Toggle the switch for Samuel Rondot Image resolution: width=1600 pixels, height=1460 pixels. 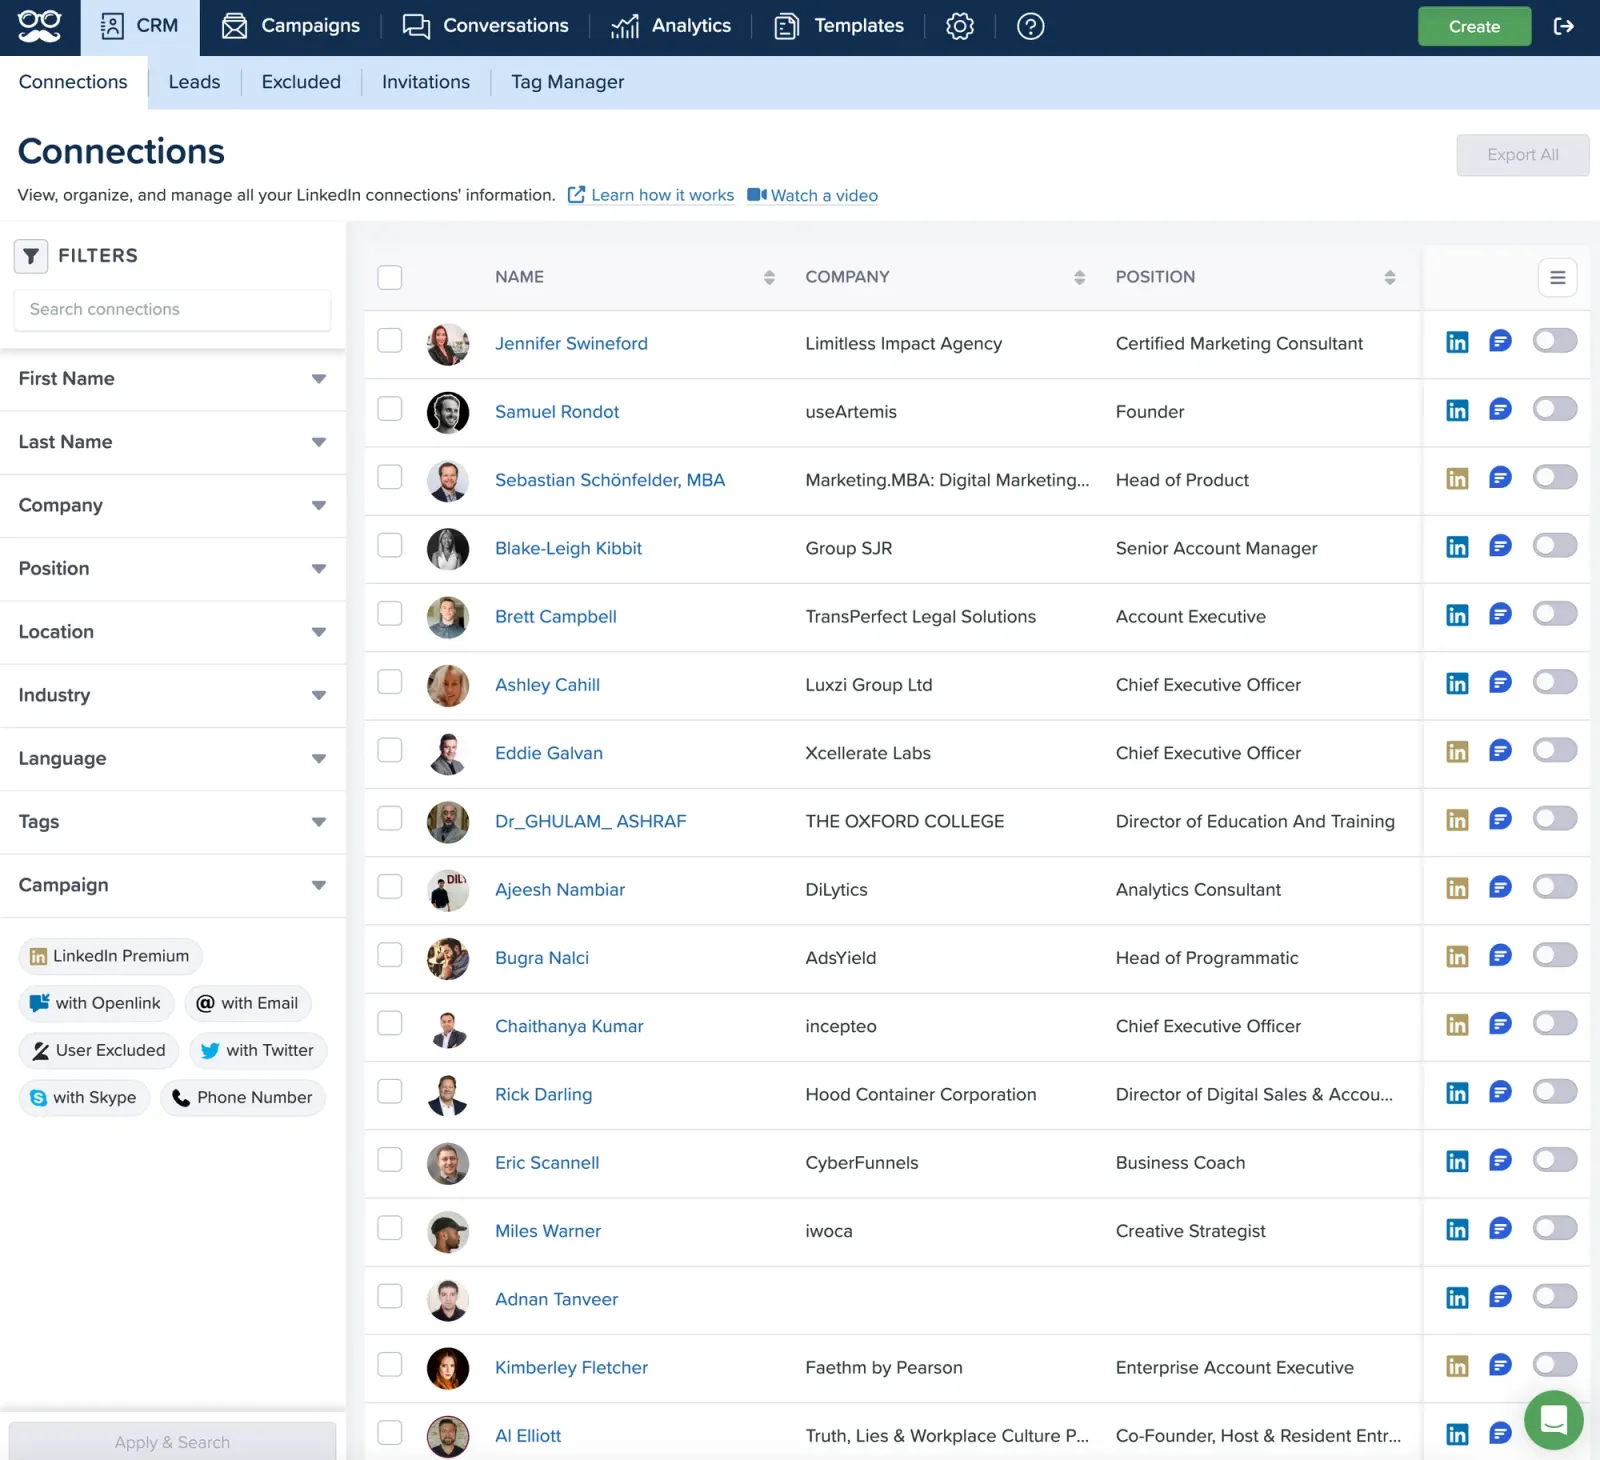(x=1555, y=409)
